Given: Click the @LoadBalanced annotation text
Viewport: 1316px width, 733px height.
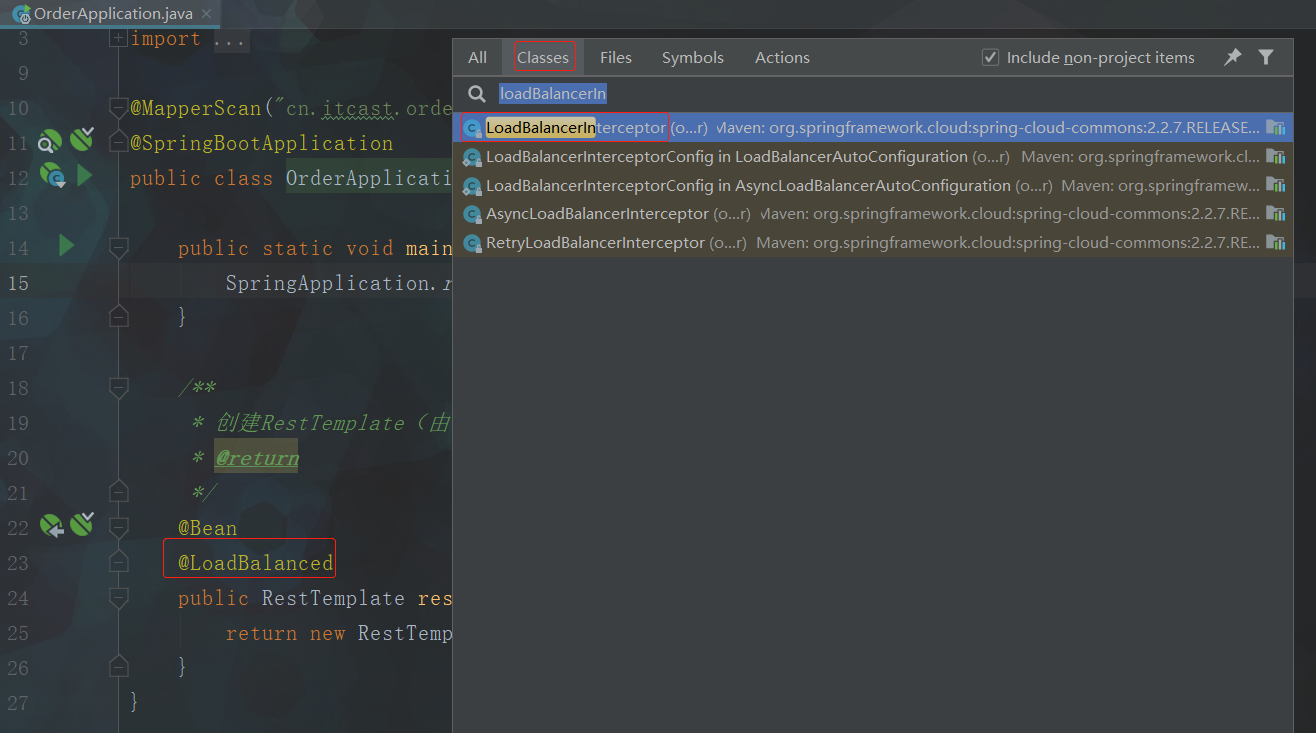Looking at the screenshot, I should 256,563.
